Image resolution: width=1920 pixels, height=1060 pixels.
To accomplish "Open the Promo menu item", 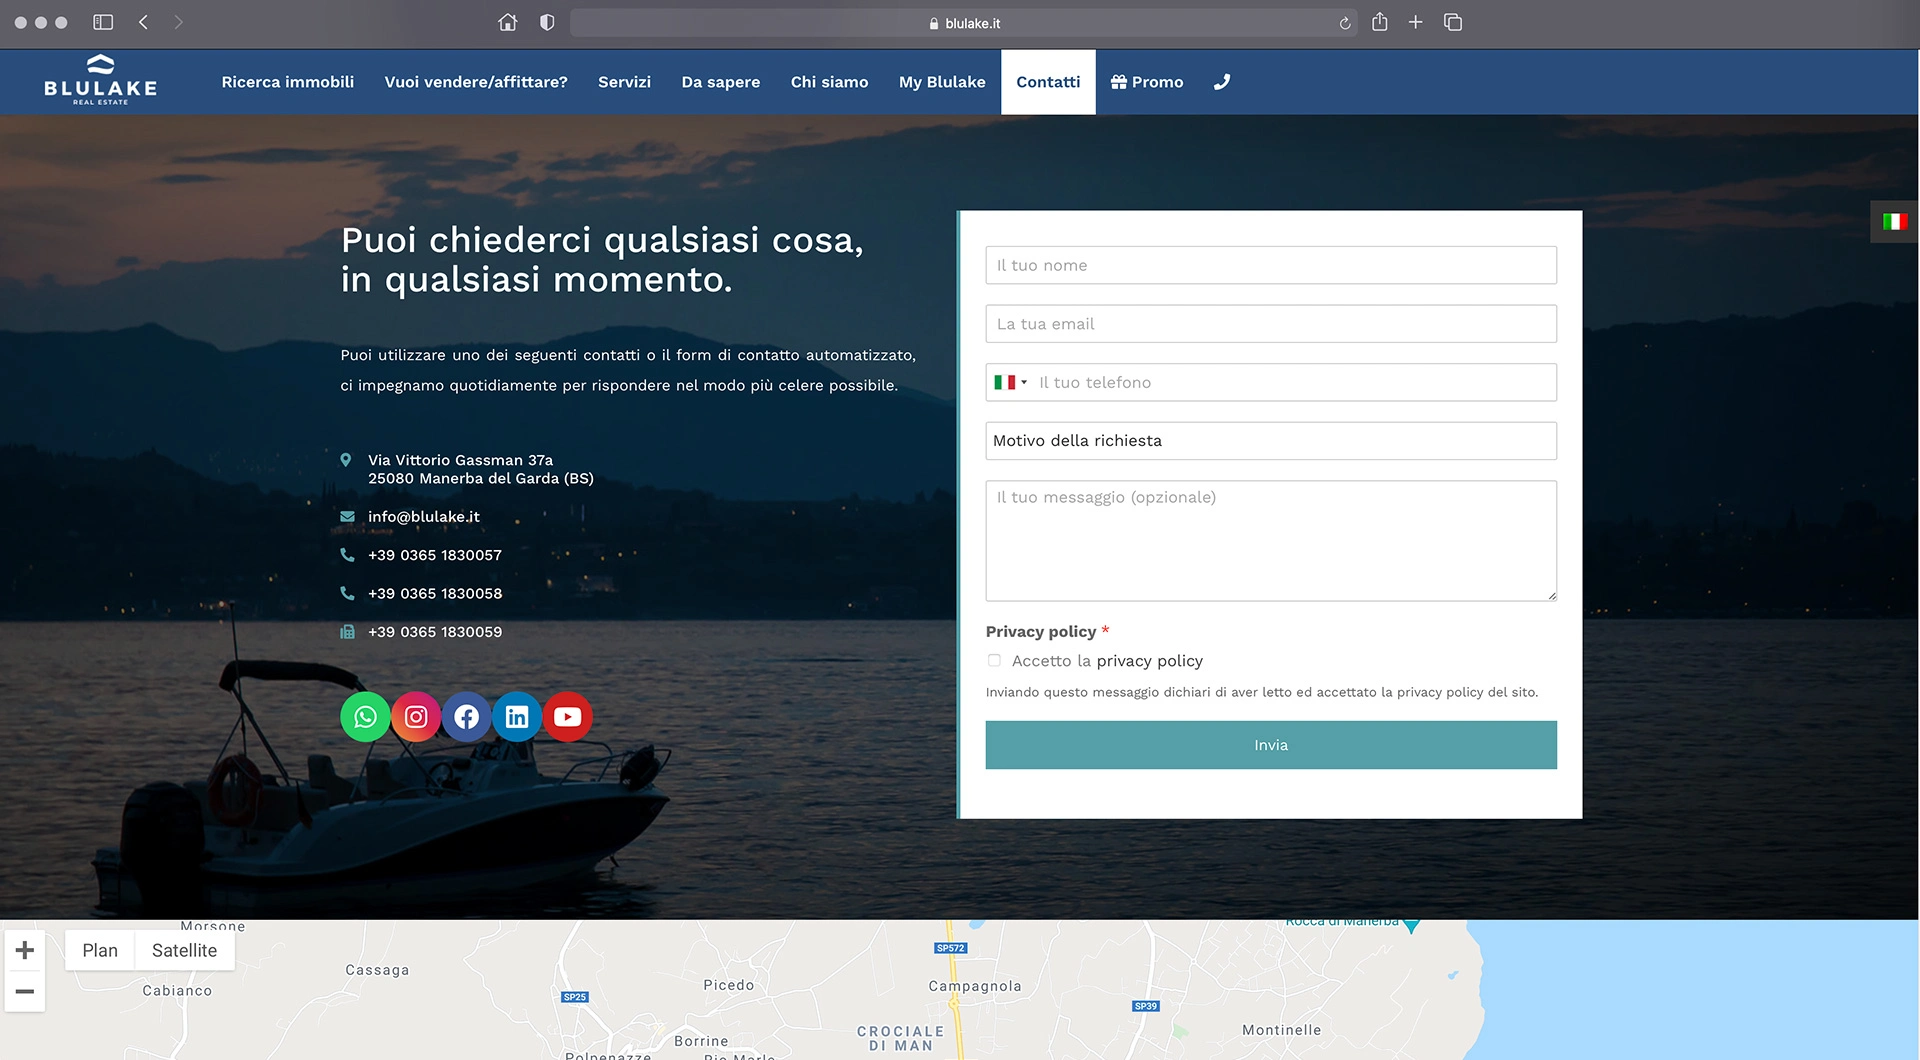I will (1147, 82).
